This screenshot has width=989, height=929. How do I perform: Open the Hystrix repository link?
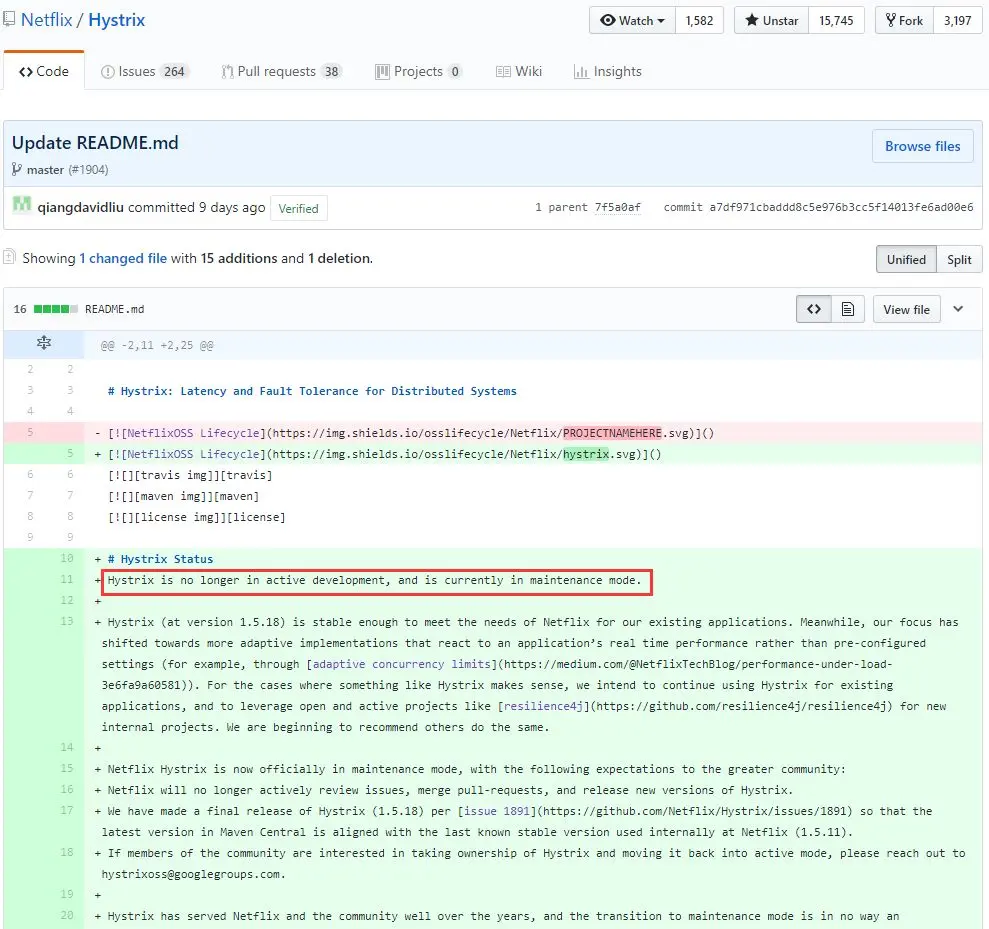point(117,20)
